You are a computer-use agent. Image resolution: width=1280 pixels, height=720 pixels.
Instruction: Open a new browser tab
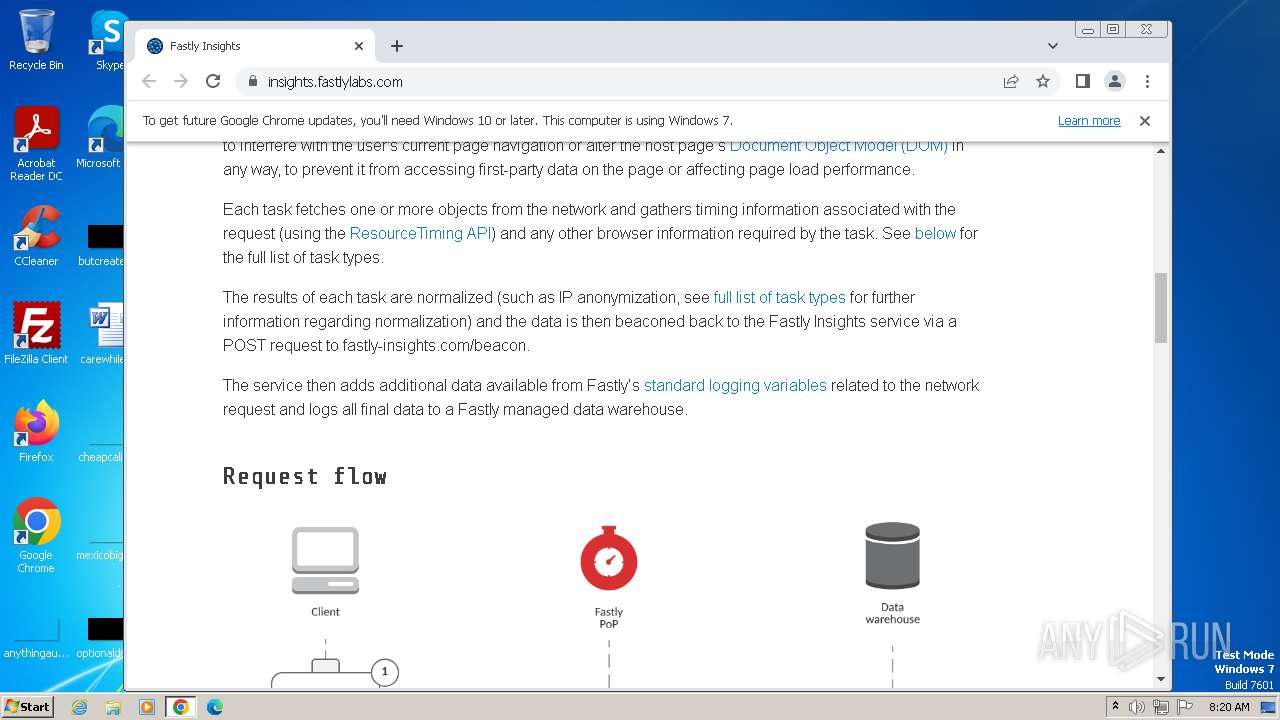pos(397,46)
